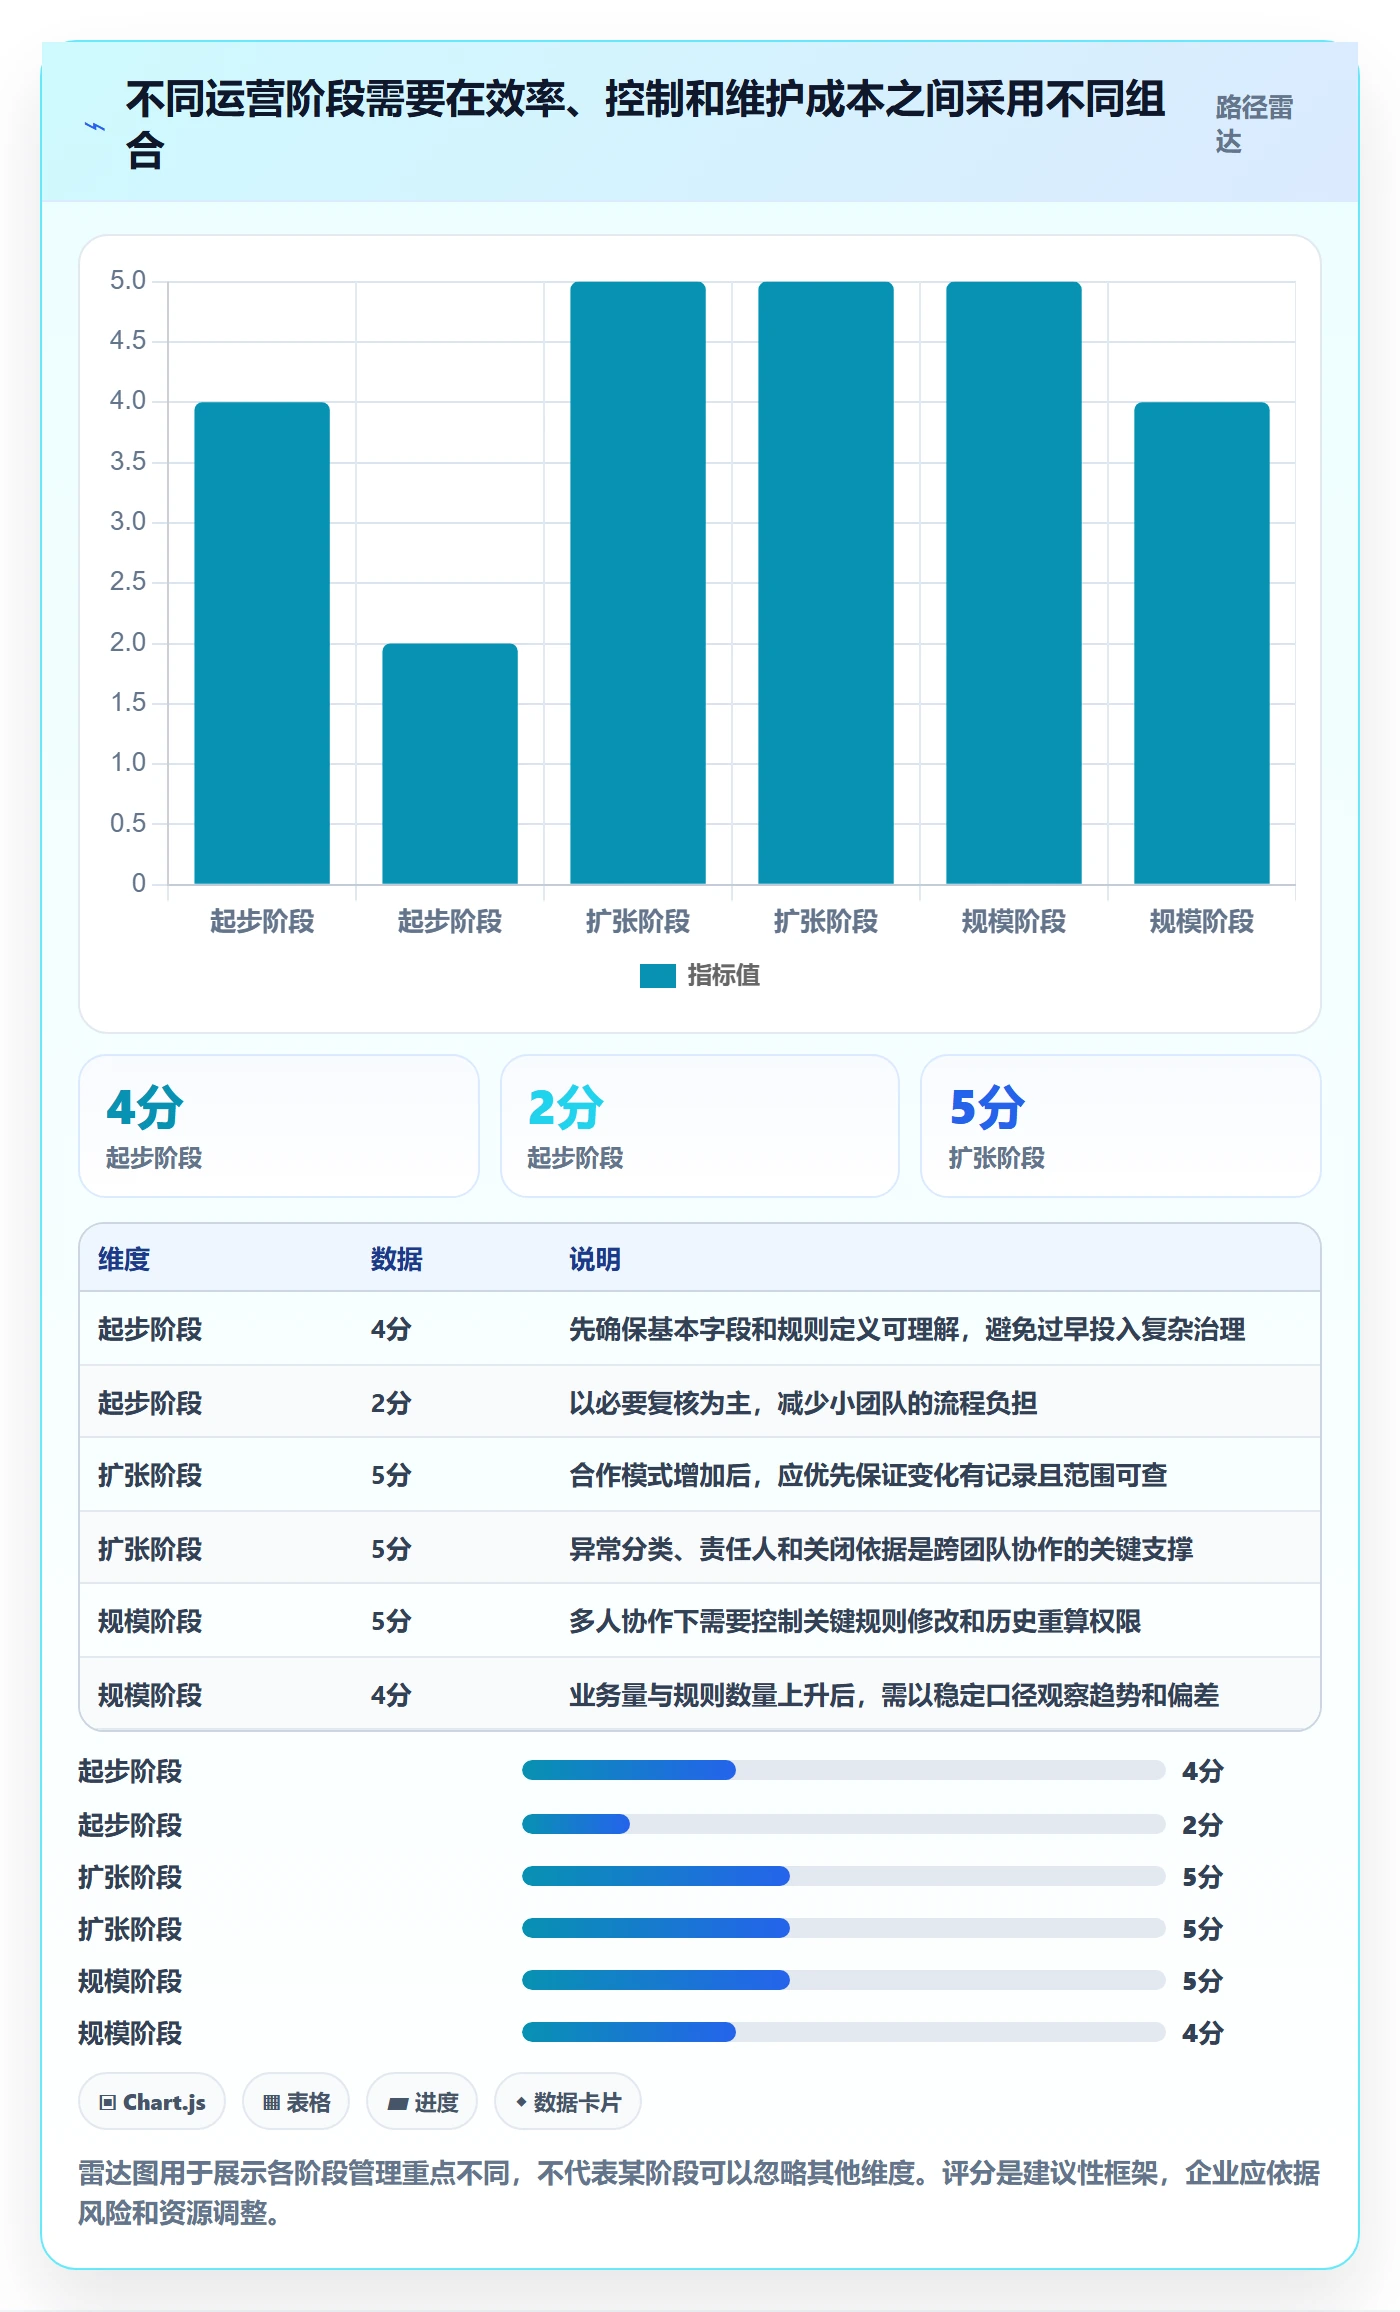Click the 起步阶段 chart bar reaching 4.0
This screenshot has height=2312, width=1400.
(262, 643)
